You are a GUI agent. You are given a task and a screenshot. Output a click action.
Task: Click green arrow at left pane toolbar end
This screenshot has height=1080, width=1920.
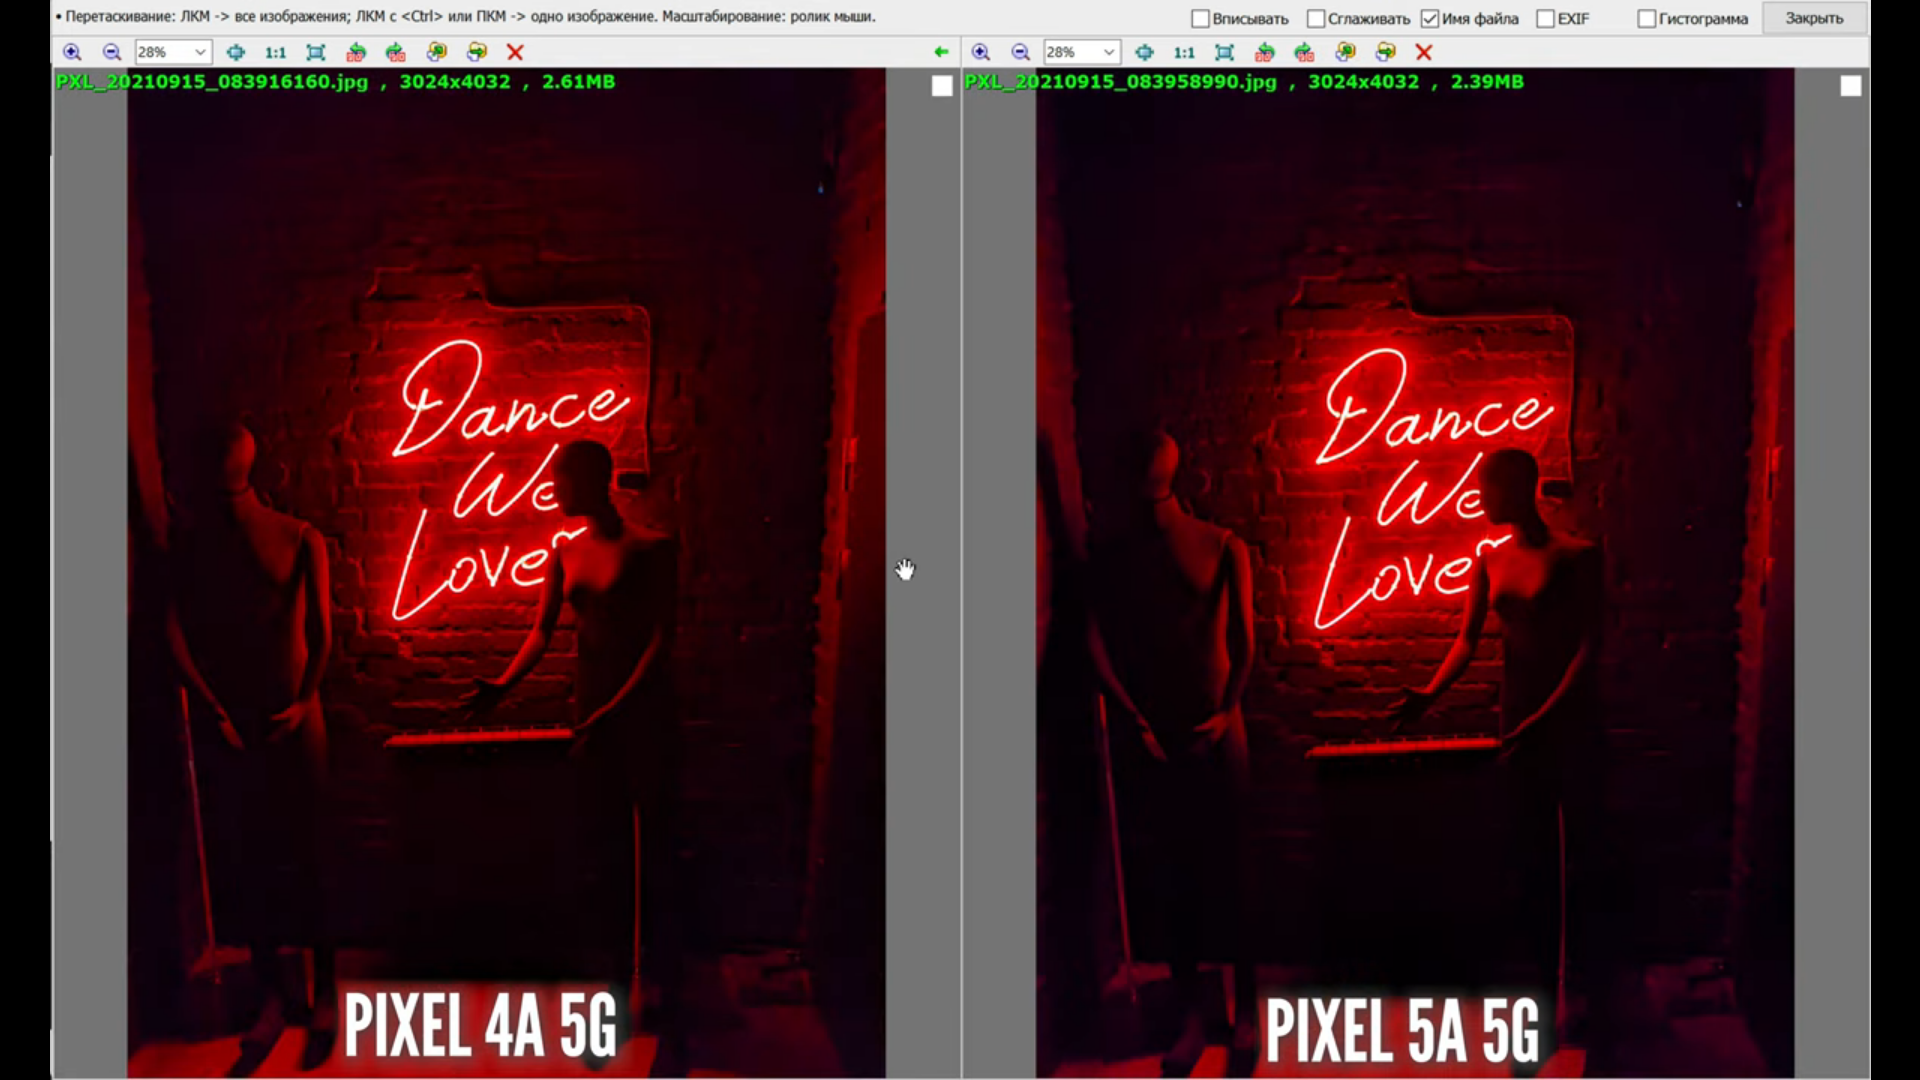941,52
